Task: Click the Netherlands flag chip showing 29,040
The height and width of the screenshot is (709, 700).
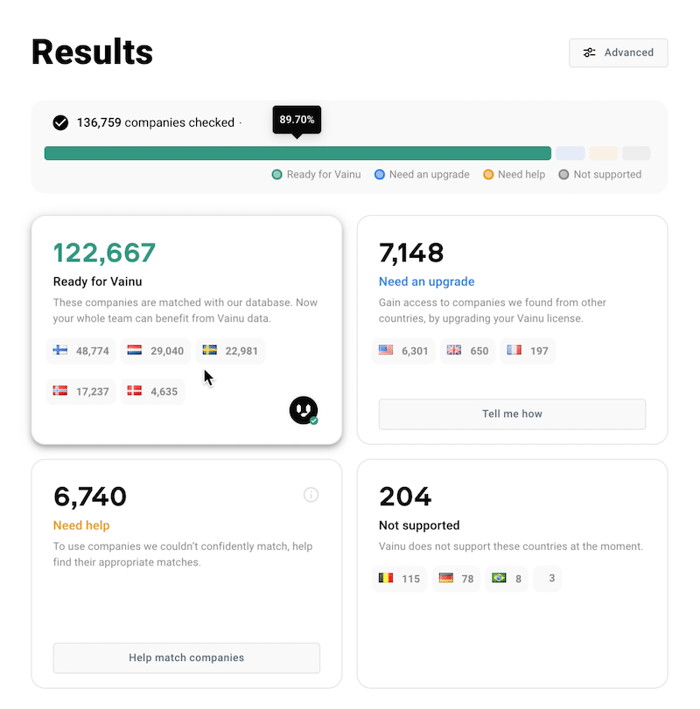Action: 155,351
